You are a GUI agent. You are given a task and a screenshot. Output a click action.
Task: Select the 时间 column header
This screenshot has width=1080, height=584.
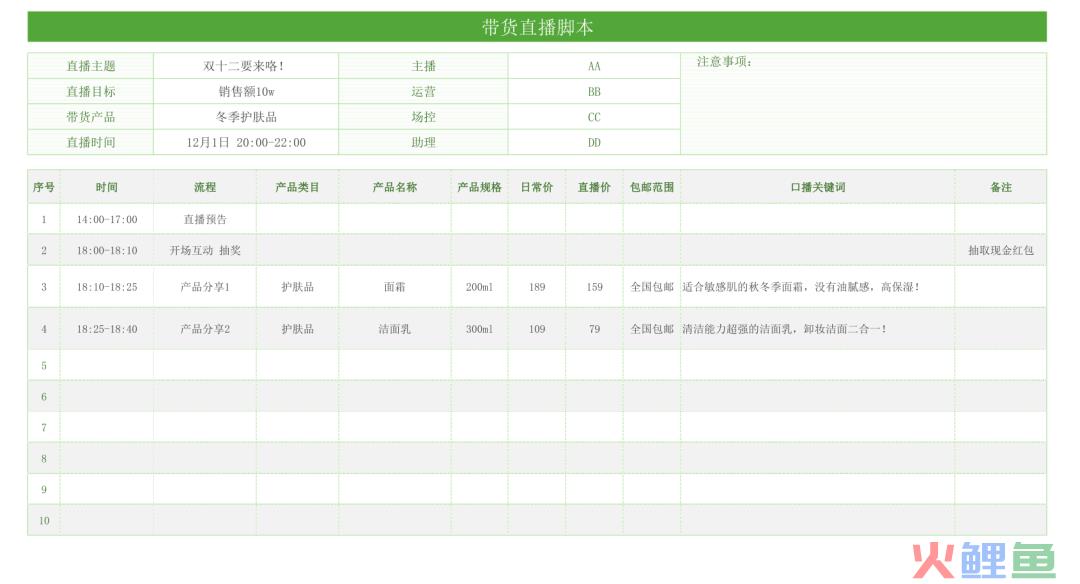(107, 187)
